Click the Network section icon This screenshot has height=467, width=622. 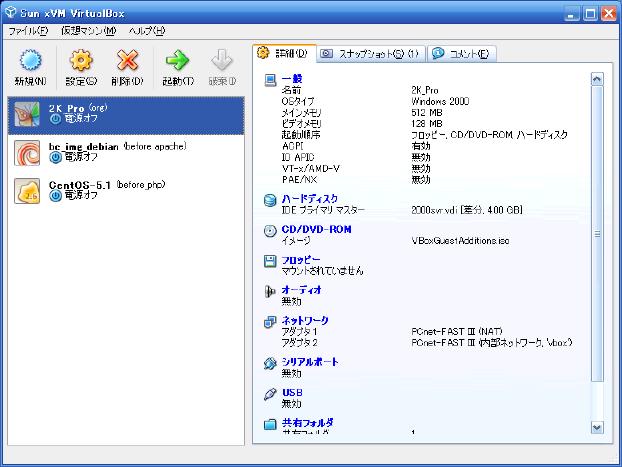[270, 322]
